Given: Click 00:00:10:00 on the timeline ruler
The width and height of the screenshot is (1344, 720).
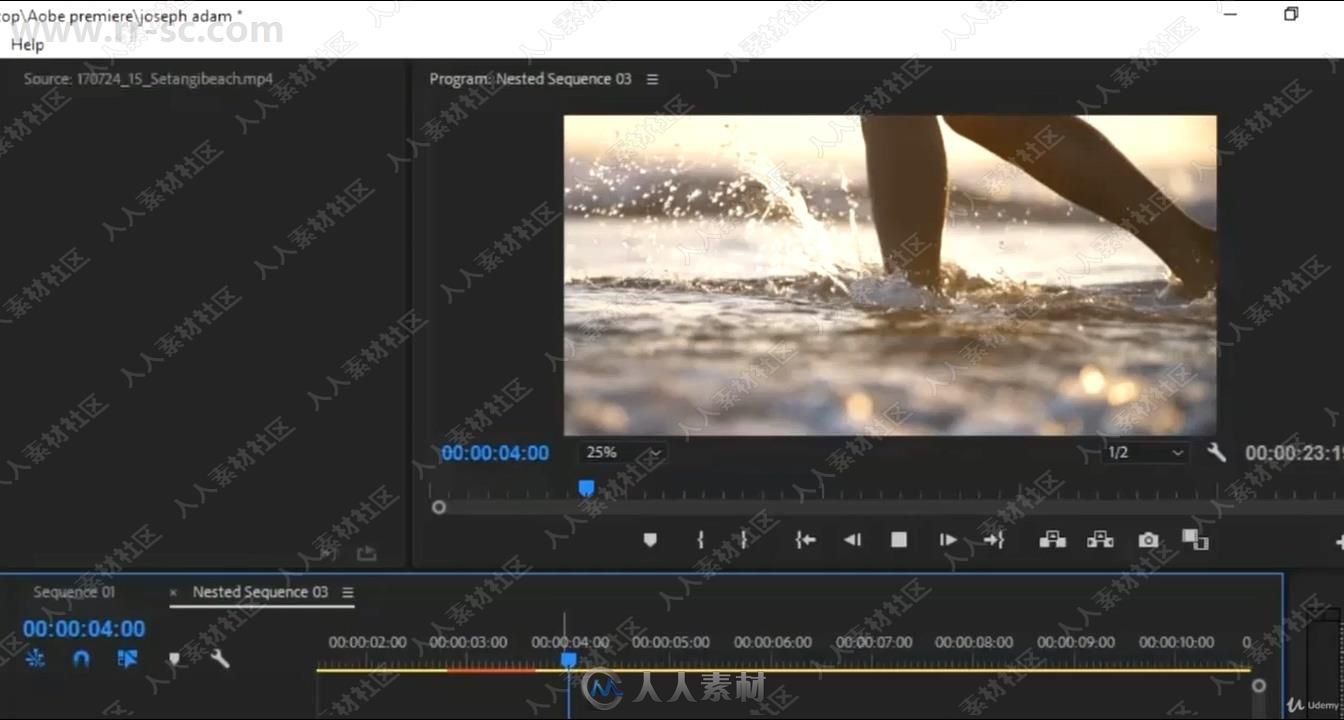Looking at the screenshot, I should click(x=1176, y=642).
